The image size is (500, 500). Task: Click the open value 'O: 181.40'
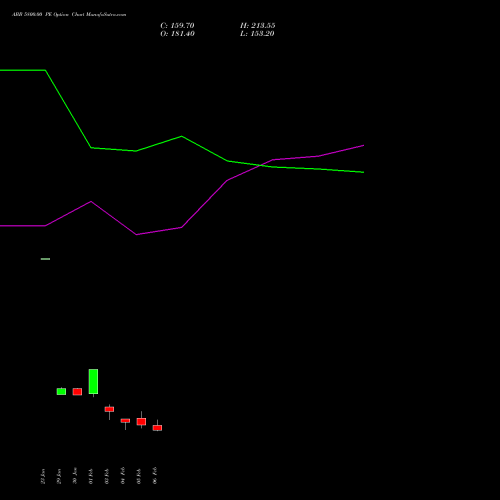[x=177, y=34]
